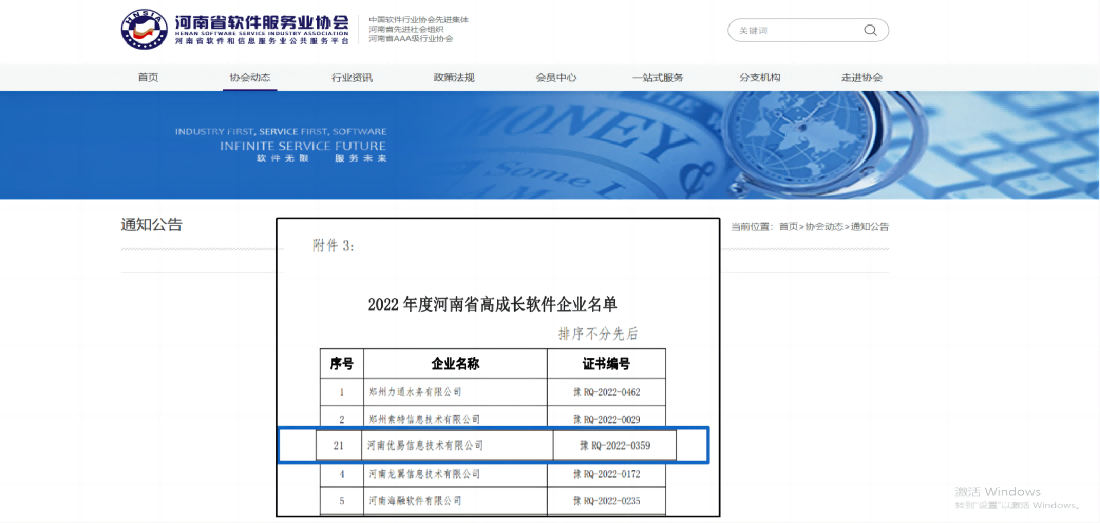The width and height of the screenshot is (1100, 523).
Task: Click certificate number 豫RQ-2022-0029
Action: (x=607, y=419)
